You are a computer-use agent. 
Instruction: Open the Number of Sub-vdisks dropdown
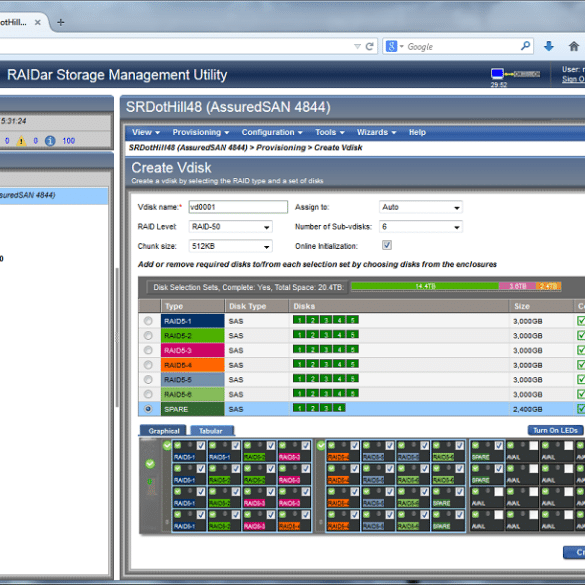tap(421, 226)
